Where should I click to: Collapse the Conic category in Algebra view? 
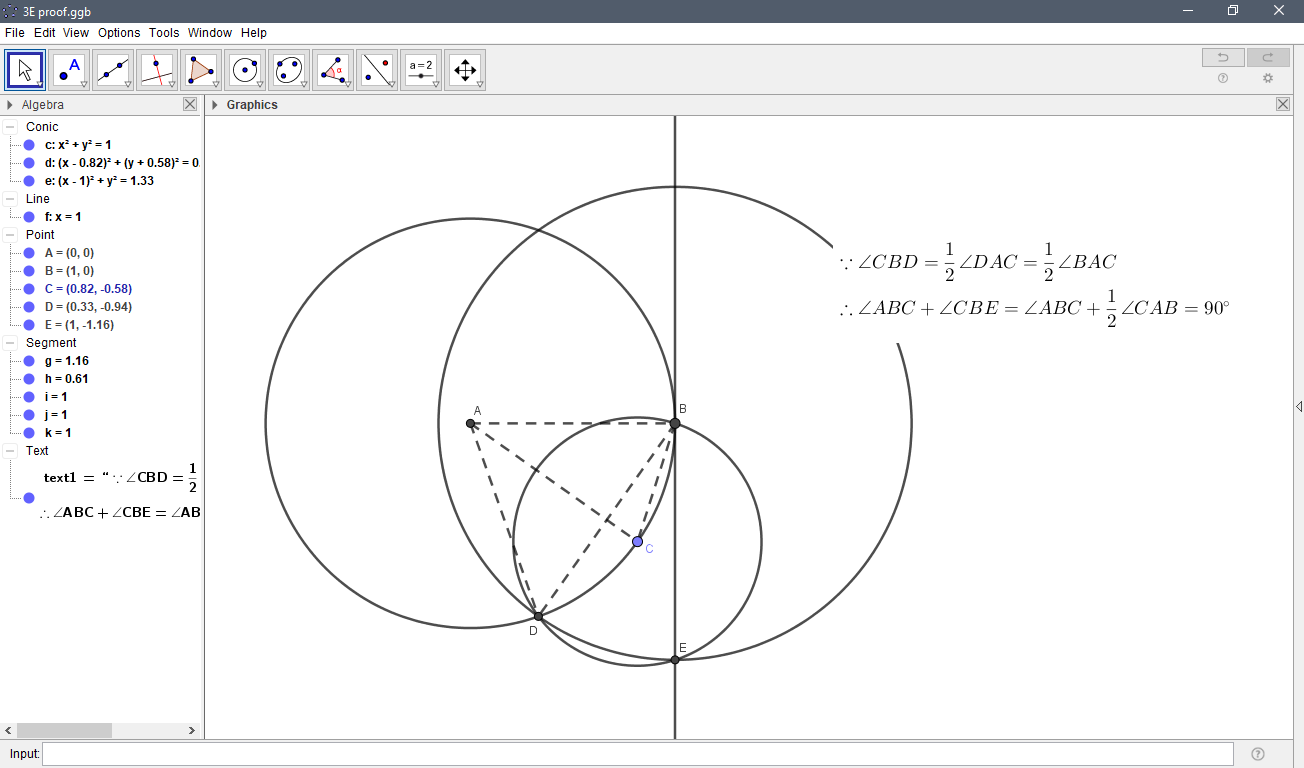(8, 126)
